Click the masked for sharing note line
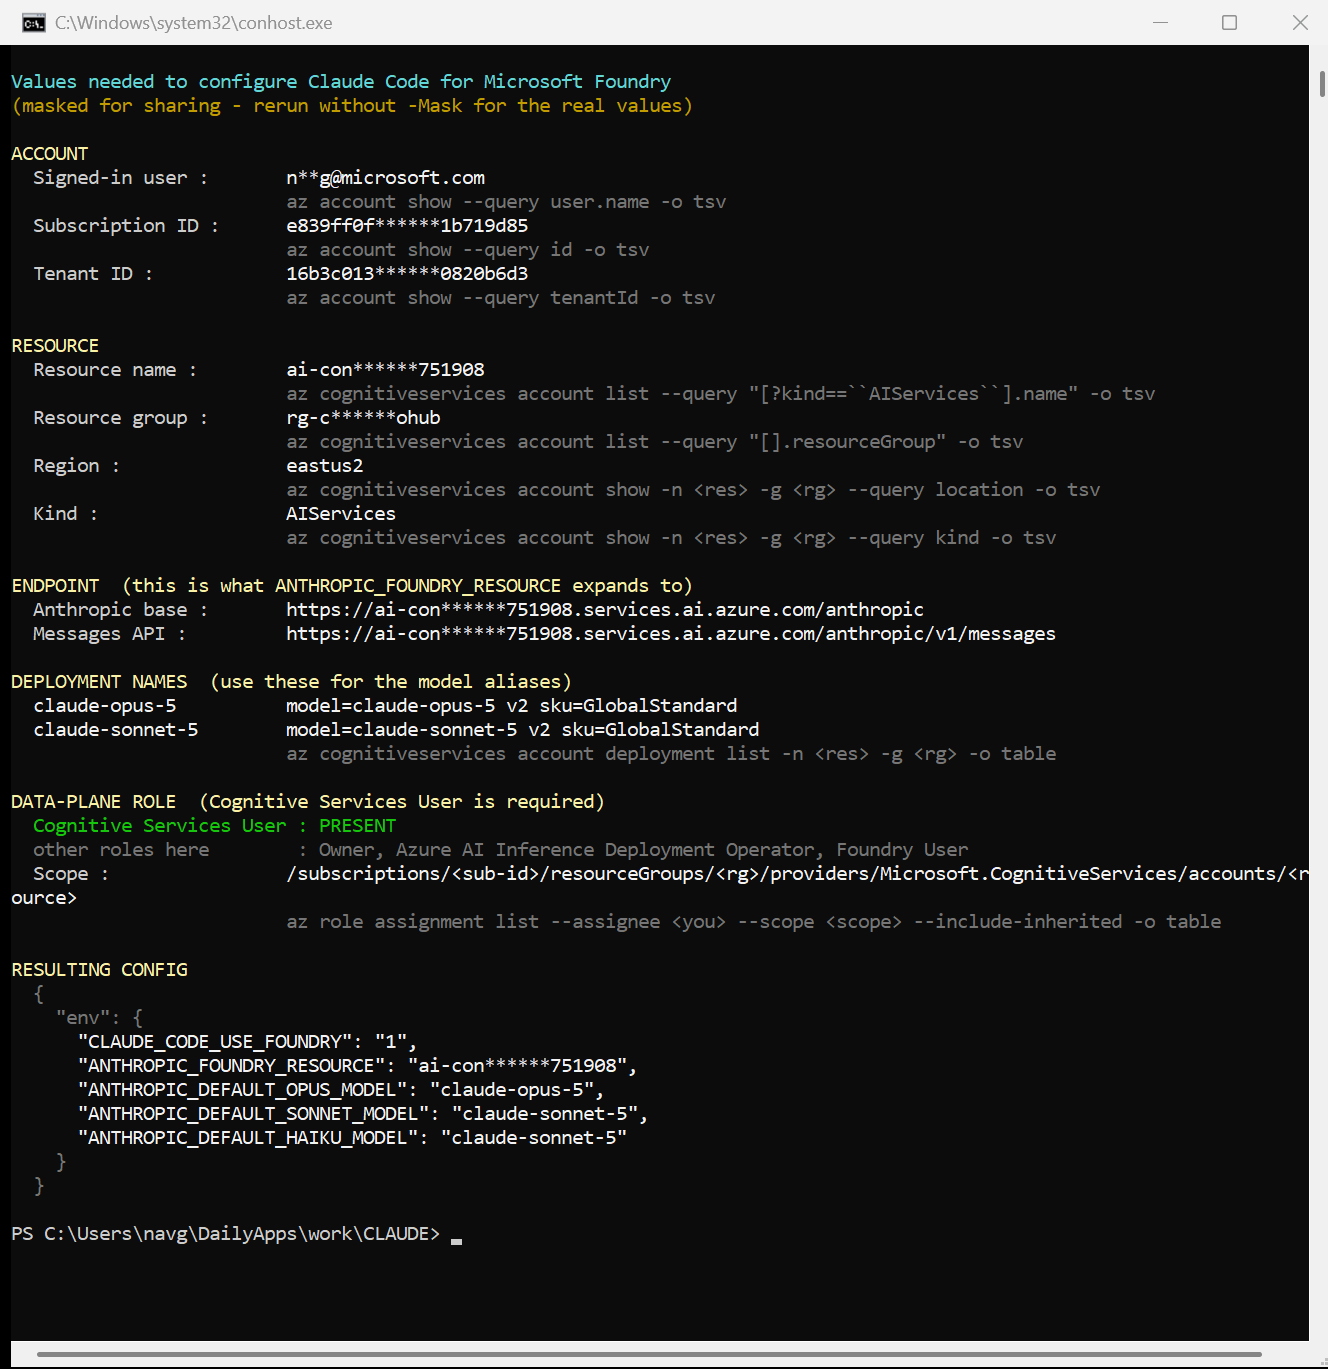This screenshot has height=1369, width=1328. click(x=352, y=106)
